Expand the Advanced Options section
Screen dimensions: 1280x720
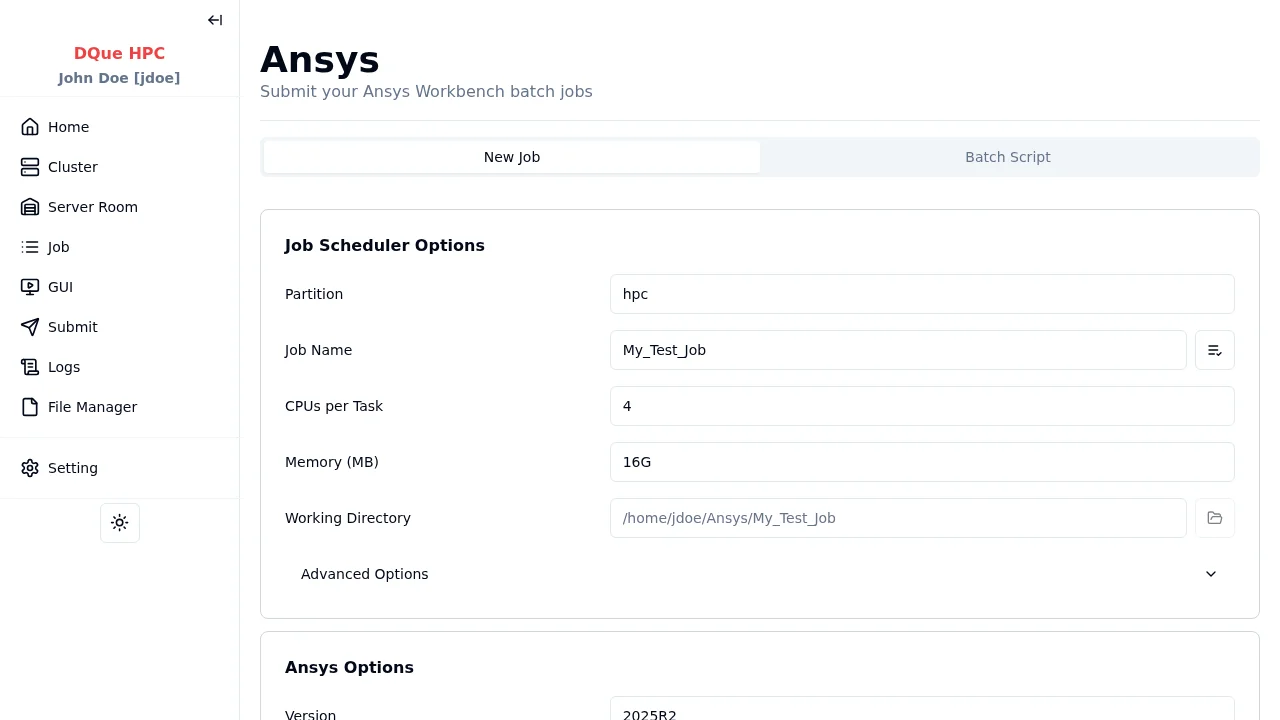coord(365,574)
